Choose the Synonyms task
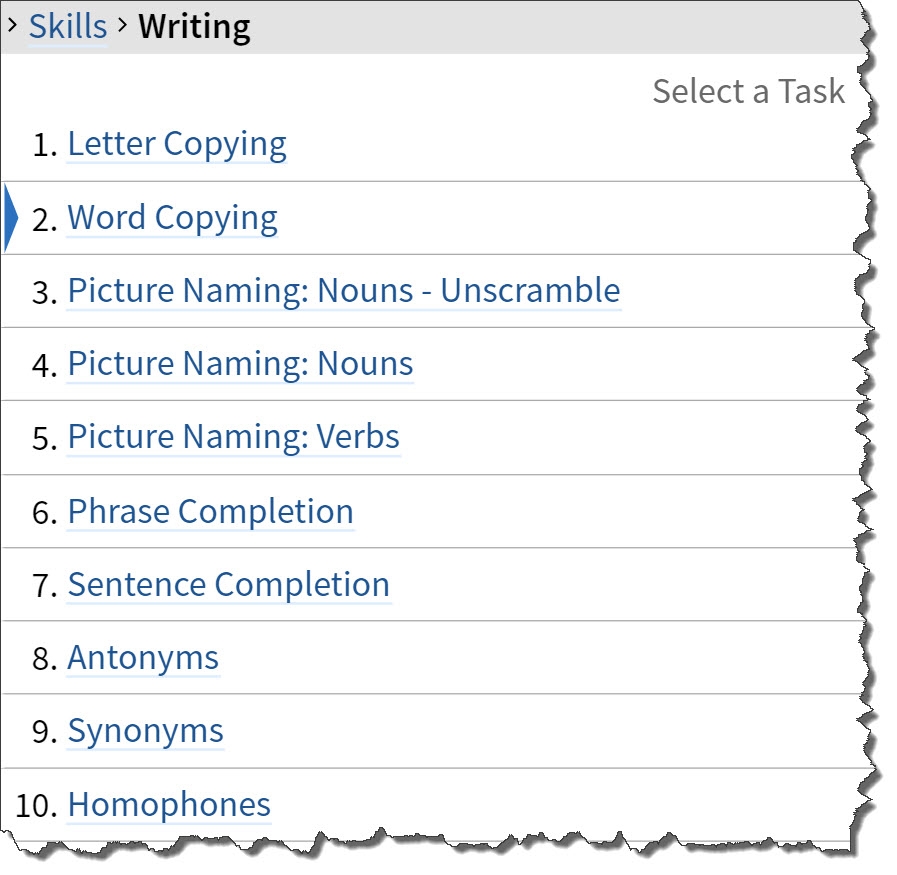 tap(145, 731)
